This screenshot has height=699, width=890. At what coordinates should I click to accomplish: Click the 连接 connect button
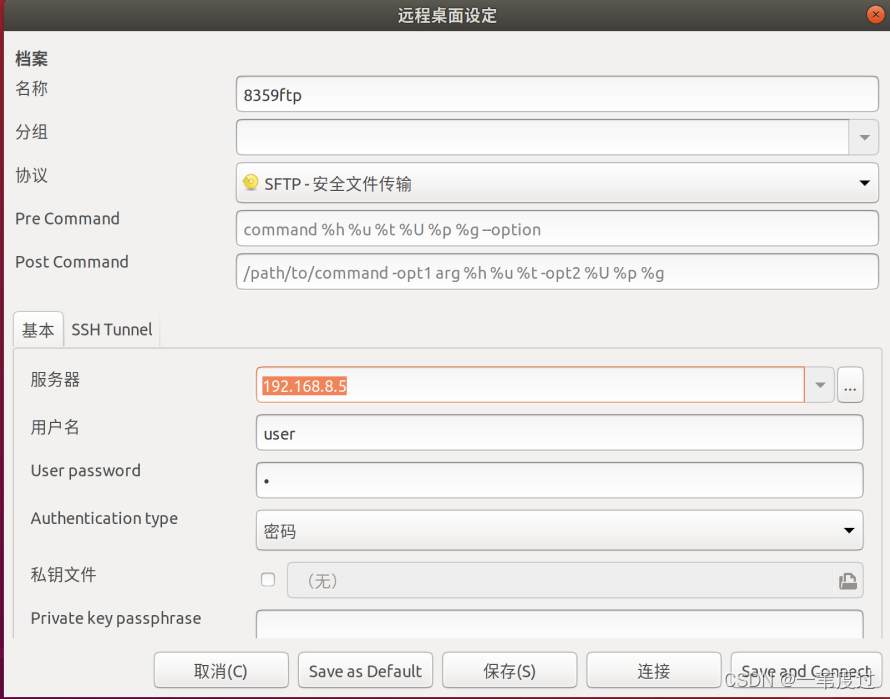click(653, 671)
